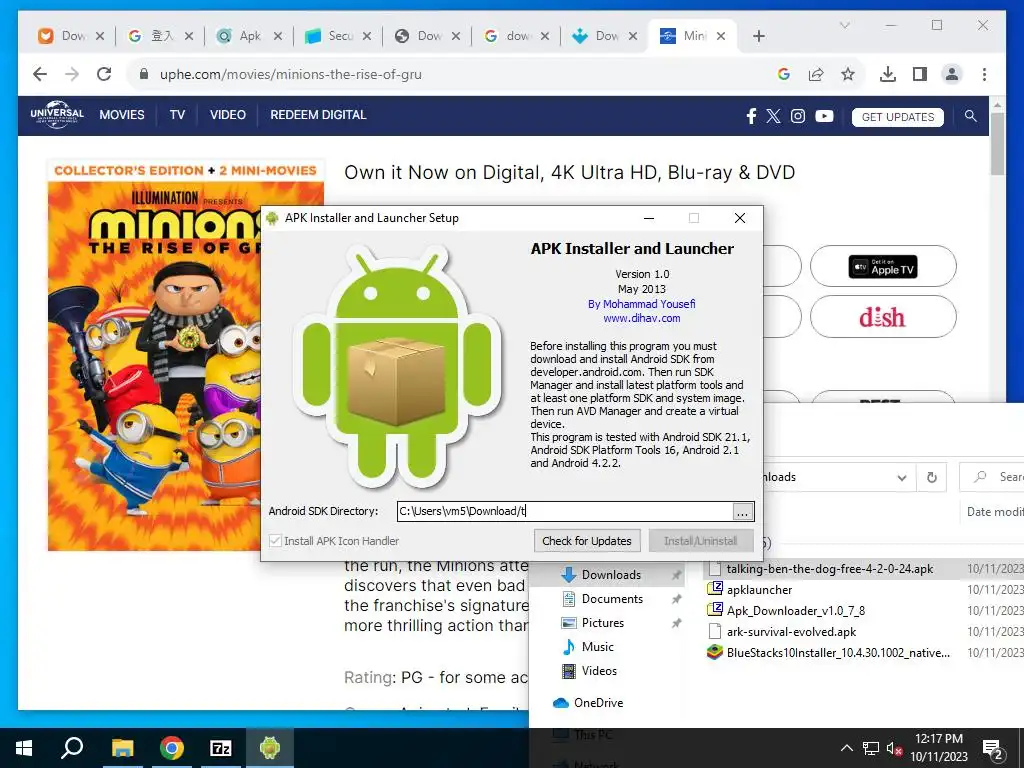This screenshot has height=768, width=1024.
Task: Open Chrome three-dot menu
Action: 984,74
